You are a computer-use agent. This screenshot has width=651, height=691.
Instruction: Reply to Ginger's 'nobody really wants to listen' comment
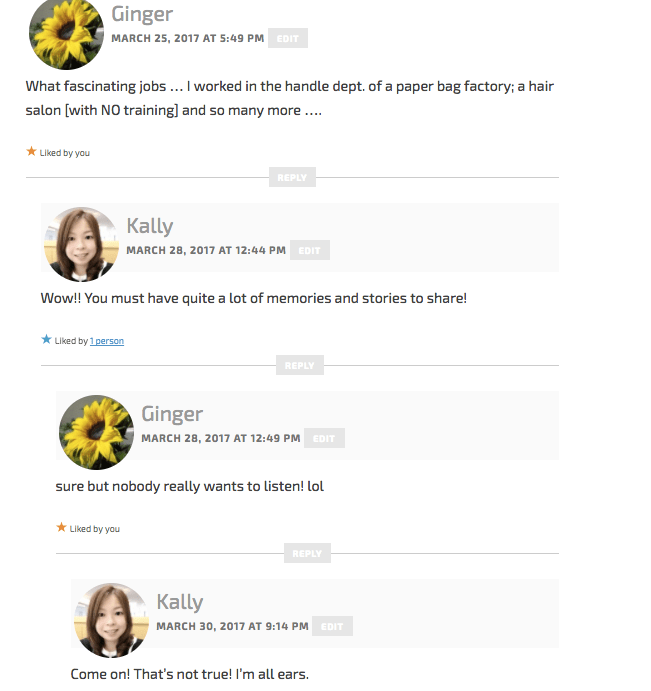307,553
